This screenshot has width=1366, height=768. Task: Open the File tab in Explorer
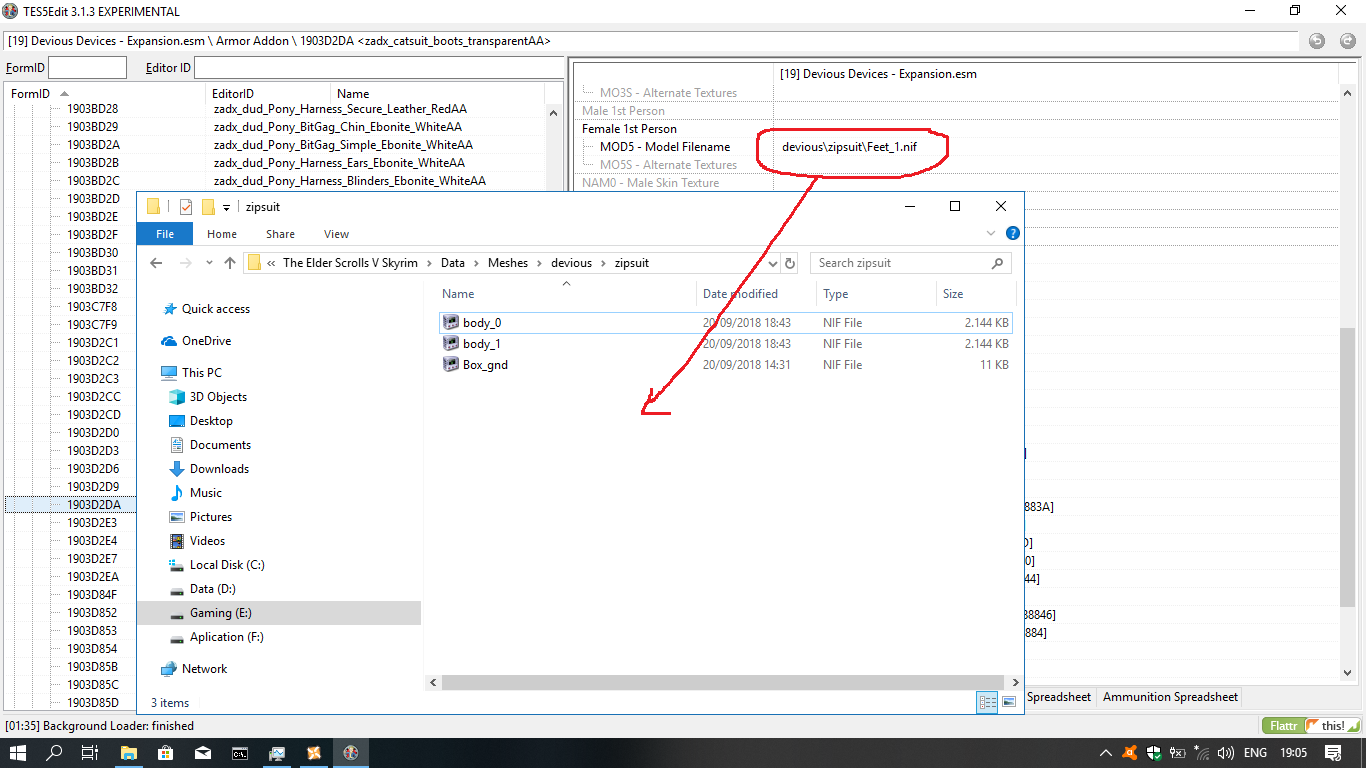point(165,234)
